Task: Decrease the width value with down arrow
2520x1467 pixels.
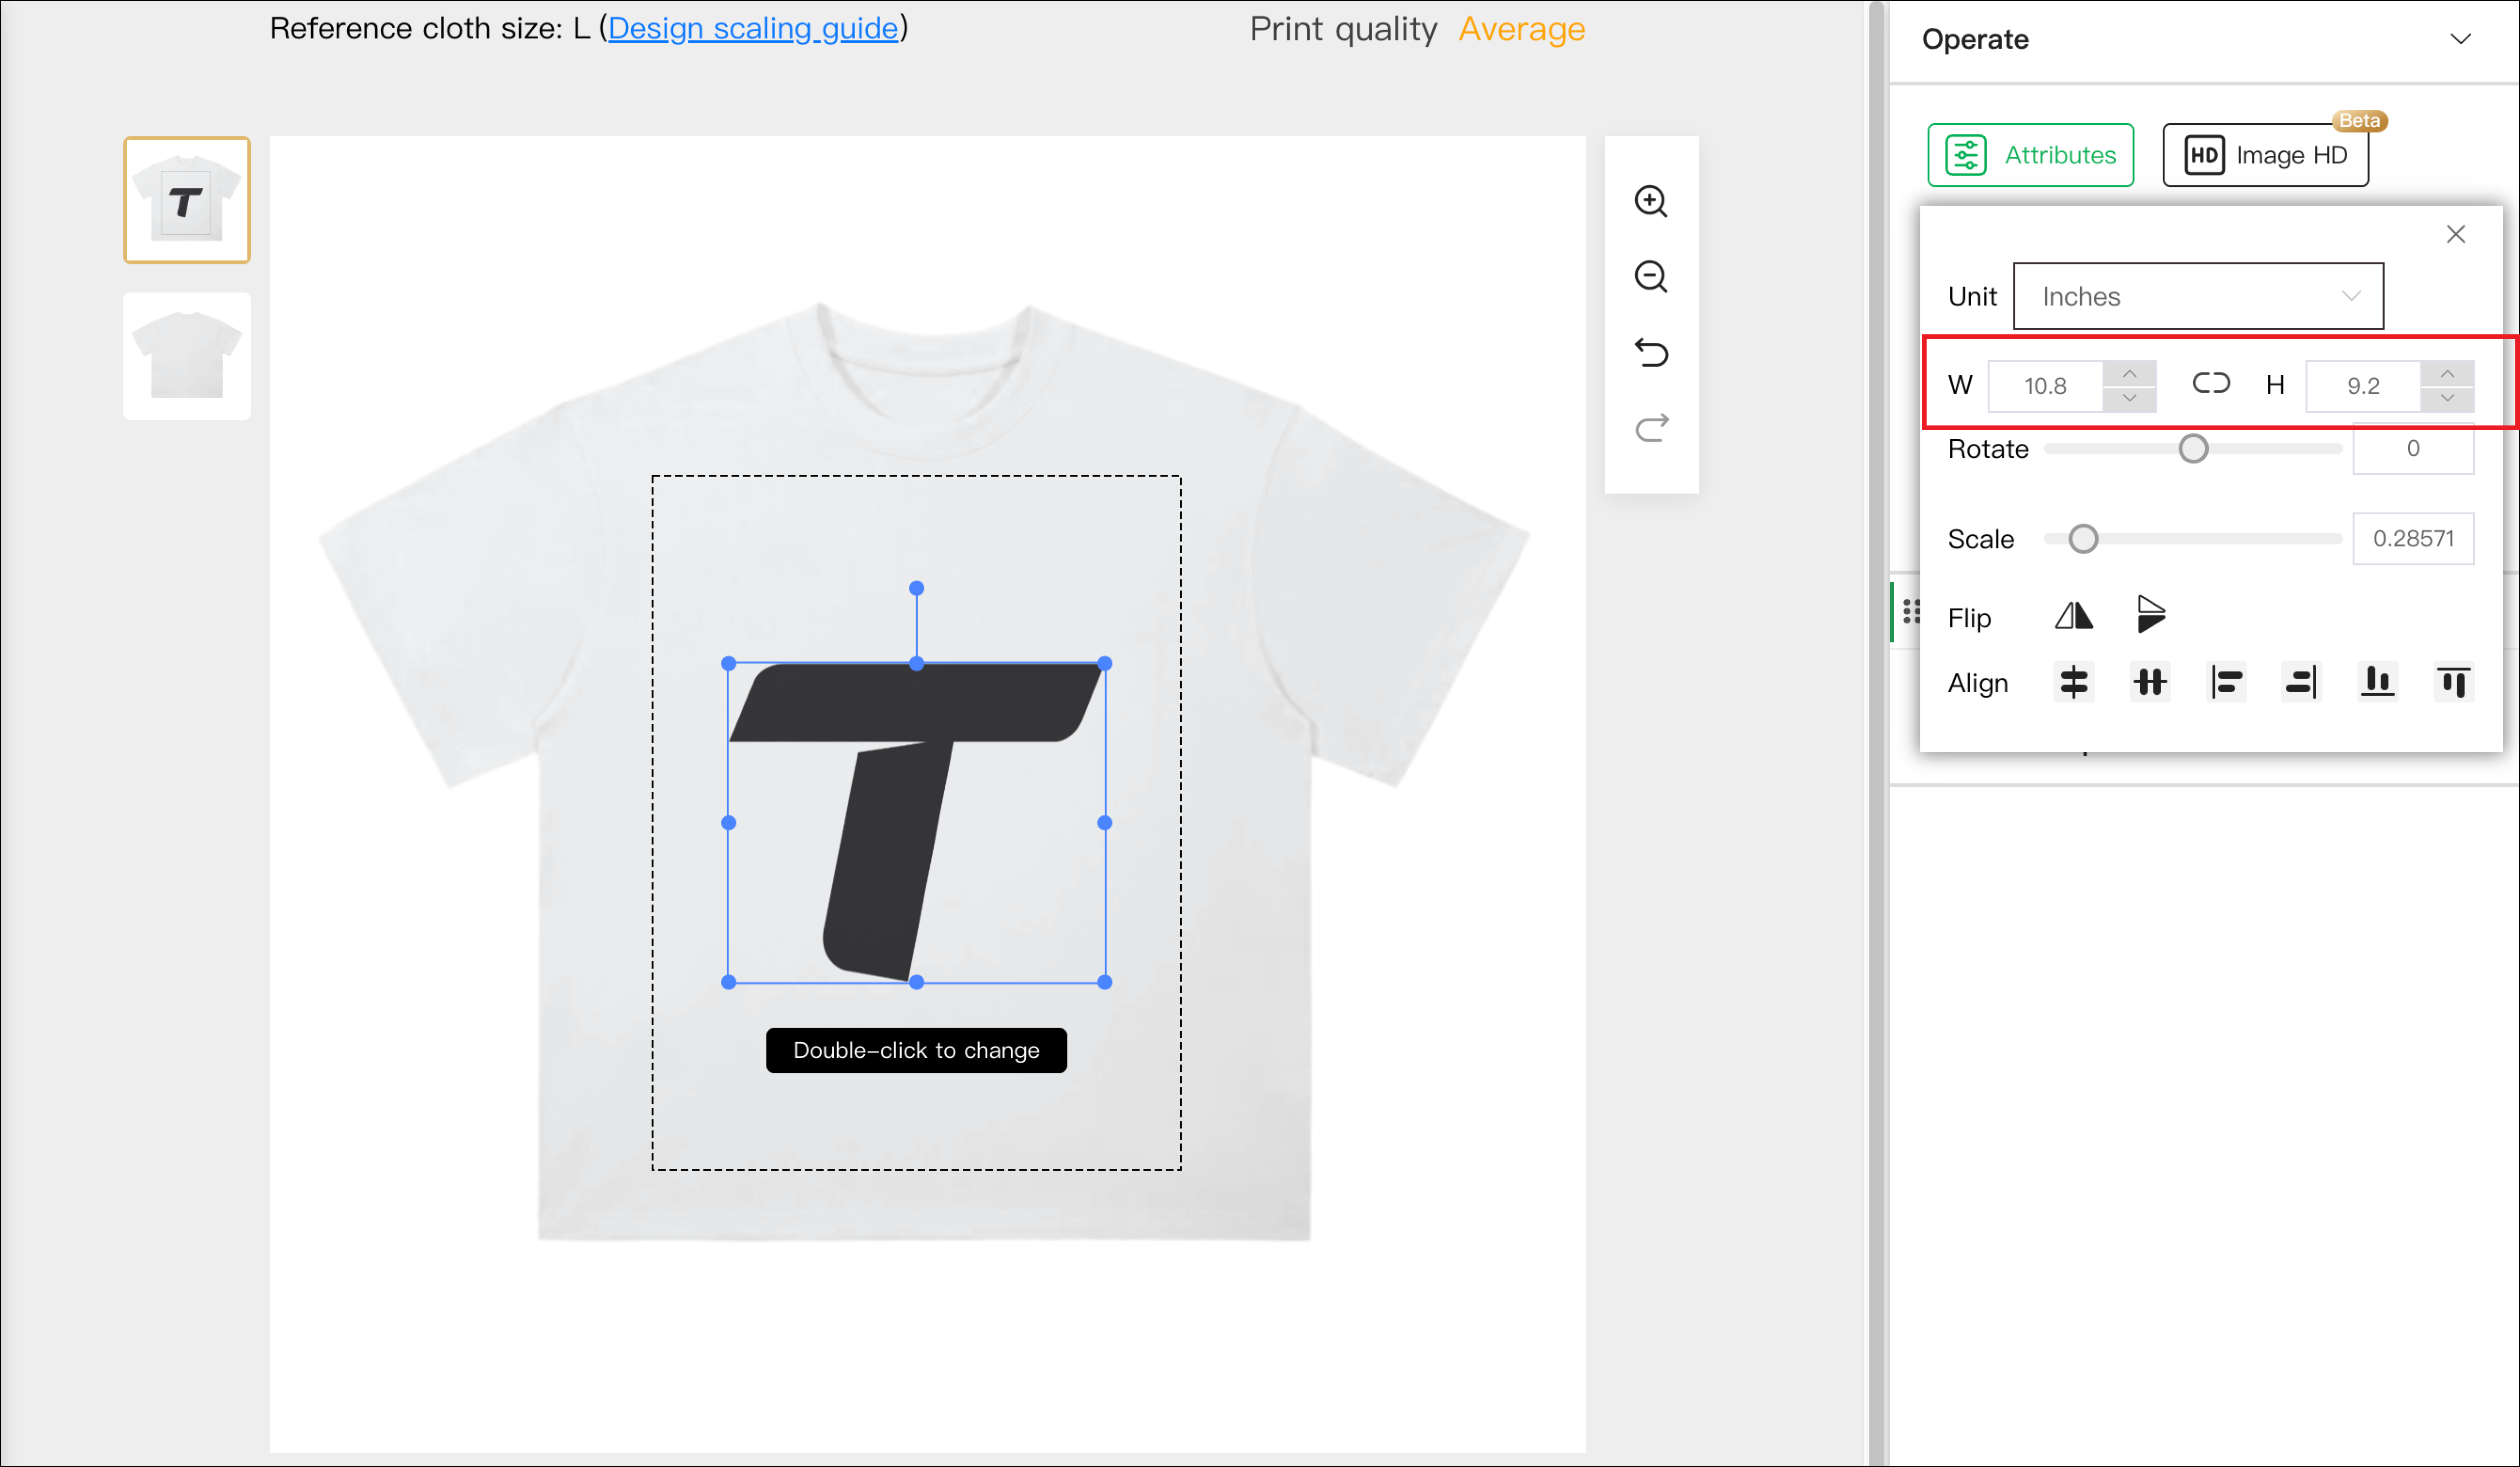Action: (2129, 398)
